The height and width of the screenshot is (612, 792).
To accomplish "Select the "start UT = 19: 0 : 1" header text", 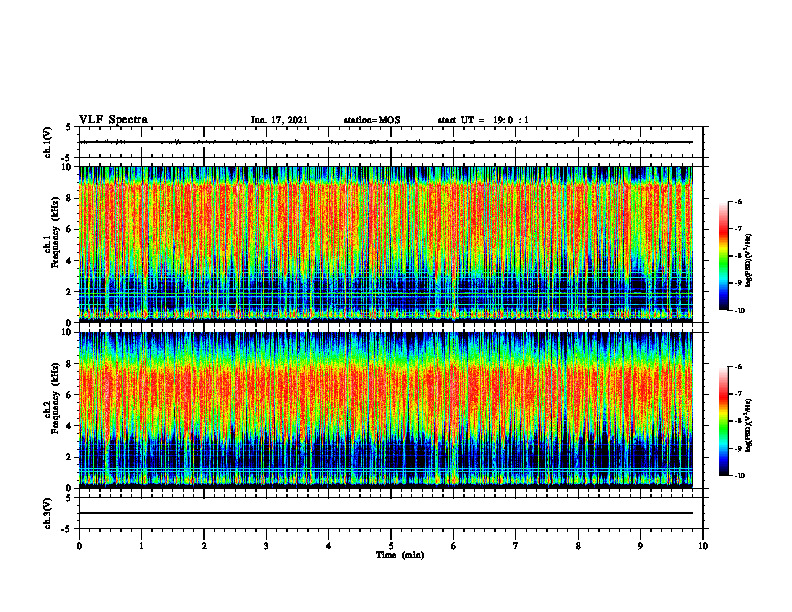I will (483, 120).
